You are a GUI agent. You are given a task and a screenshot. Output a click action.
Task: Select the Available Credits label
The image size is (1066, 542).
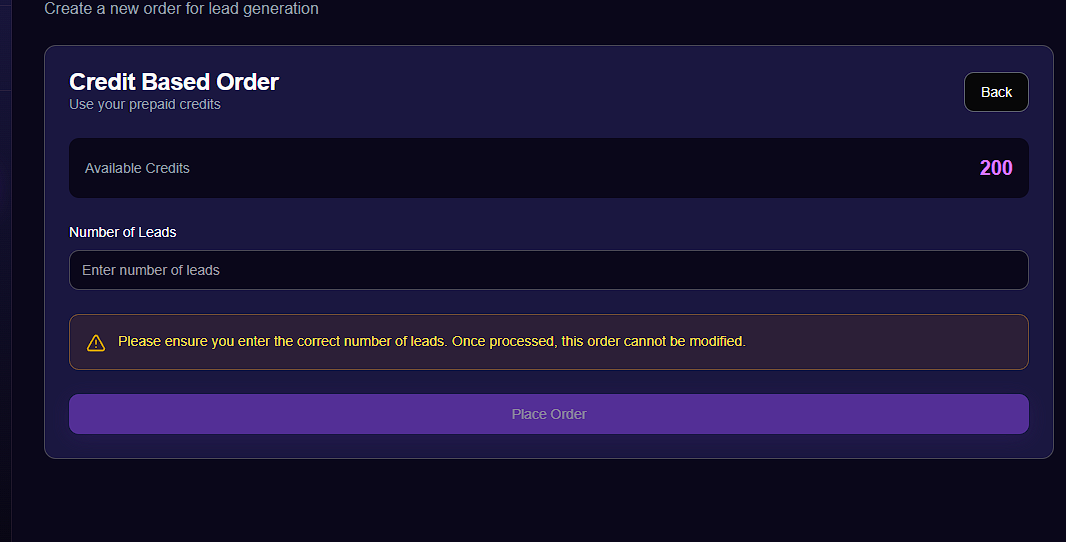pos(137,168)
